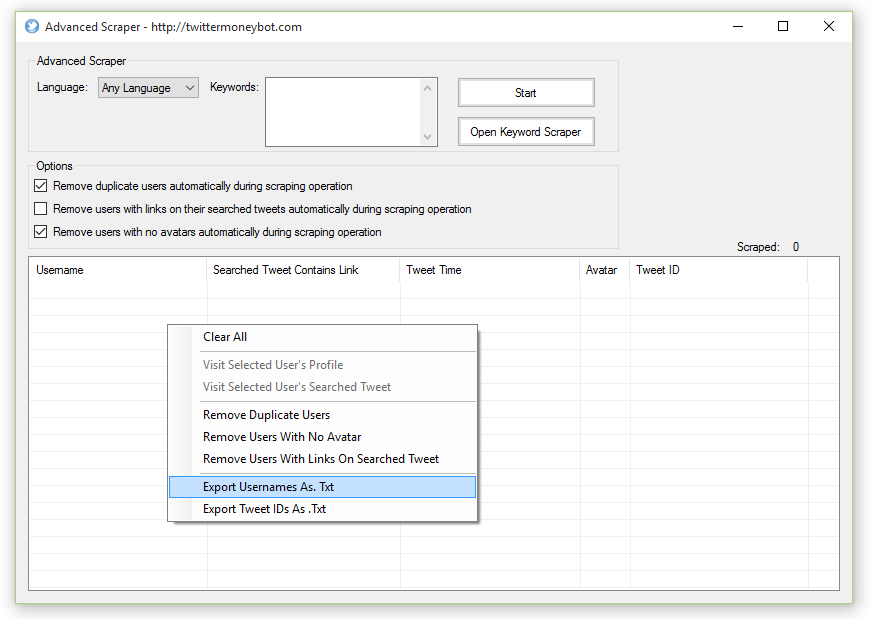Choose Clear All from context menu
This screenshot has width=872, height=619.
click(323, 337)
